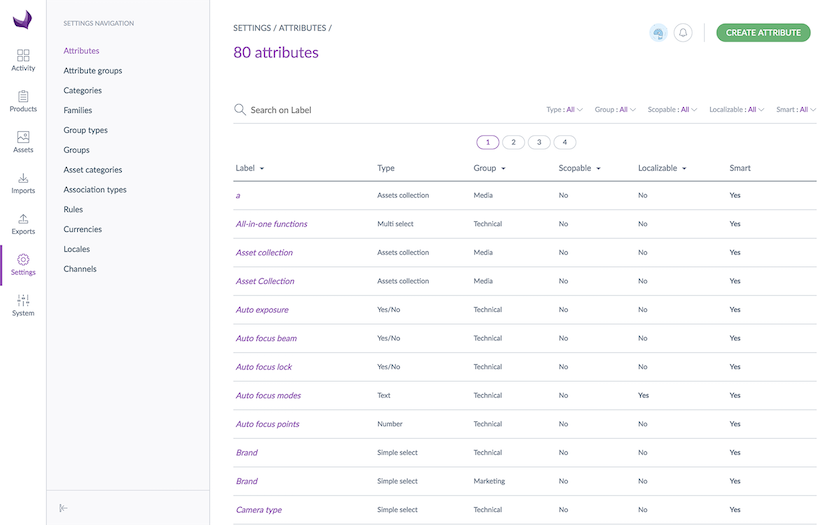The width and height of the screenshot is (840, 525).
Task: Expand the Type filter dropdown
Action: click(x=564, y=110)
